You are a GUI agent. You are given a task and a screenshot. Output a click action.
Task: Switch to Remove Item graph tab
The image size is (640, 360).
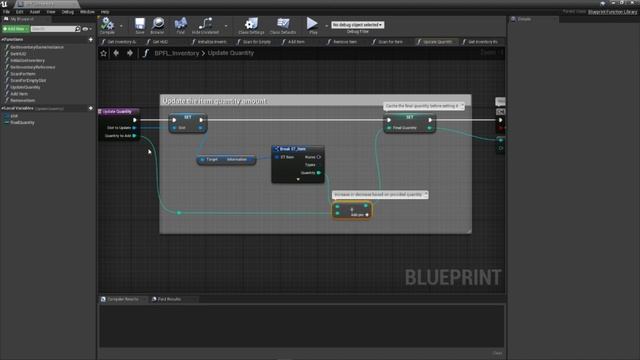coord(345,42)
